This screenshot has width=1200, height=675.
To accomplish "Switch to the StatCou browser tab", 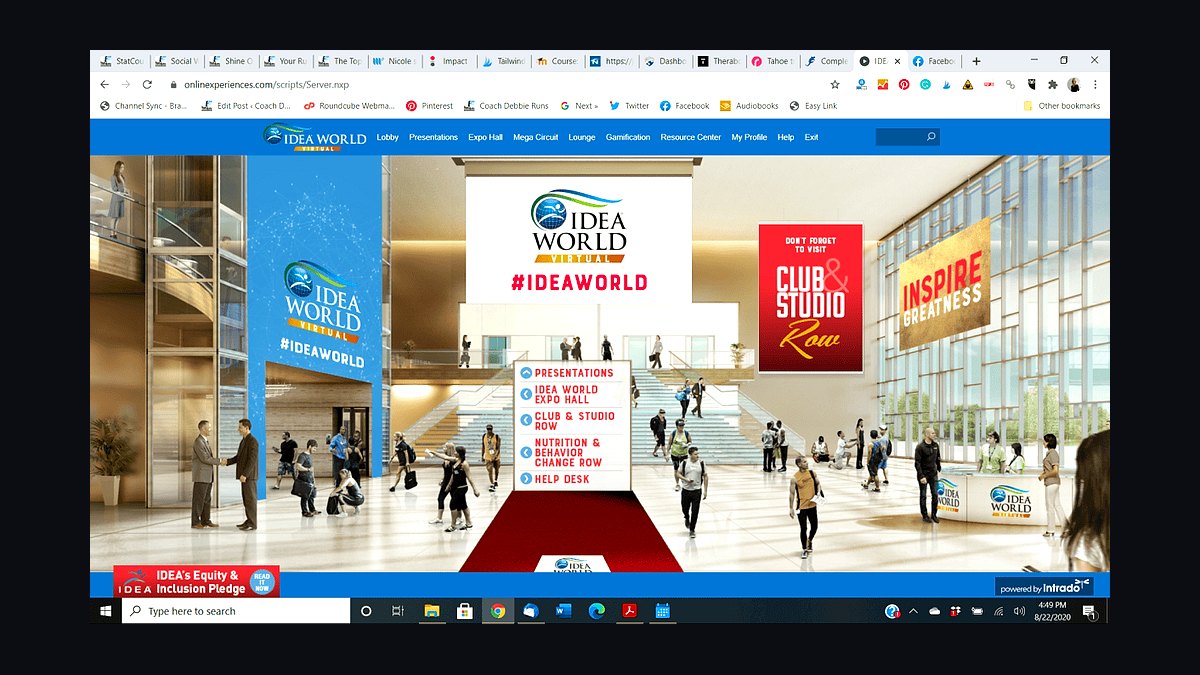I will (123, 61).
